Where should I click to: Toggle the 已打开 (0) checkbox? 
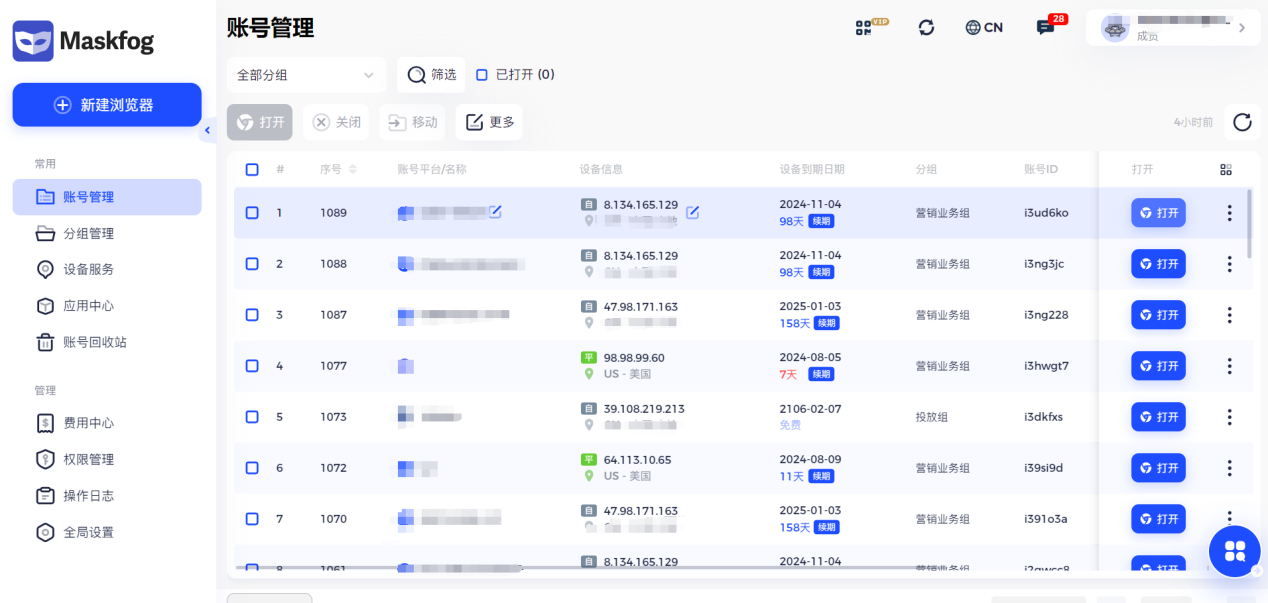(x=482, y=74)
